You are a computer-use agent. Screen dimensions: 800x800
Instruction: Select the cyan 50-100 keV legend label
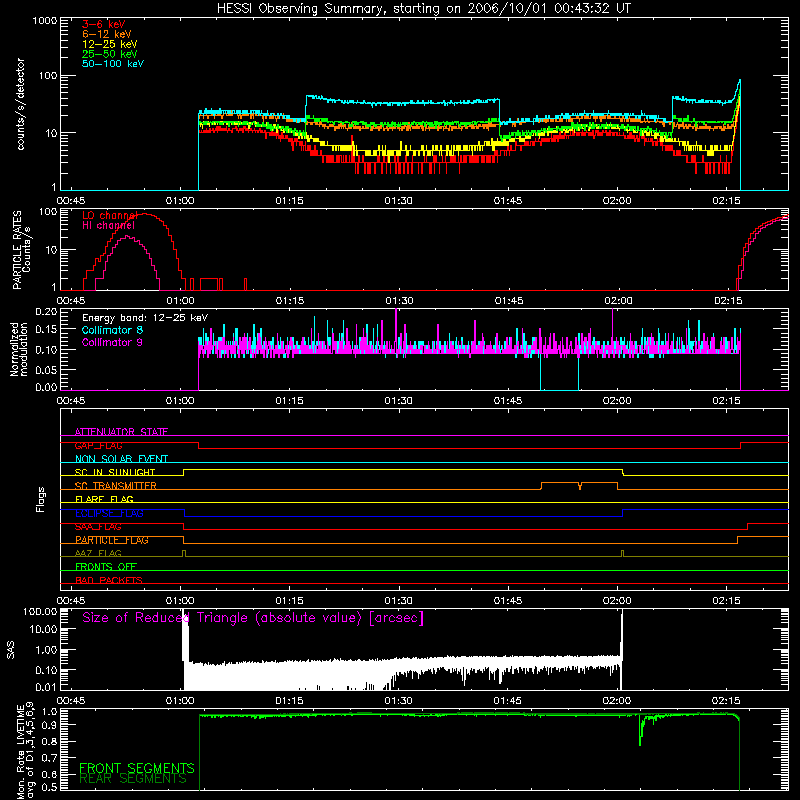coord(113,64)
